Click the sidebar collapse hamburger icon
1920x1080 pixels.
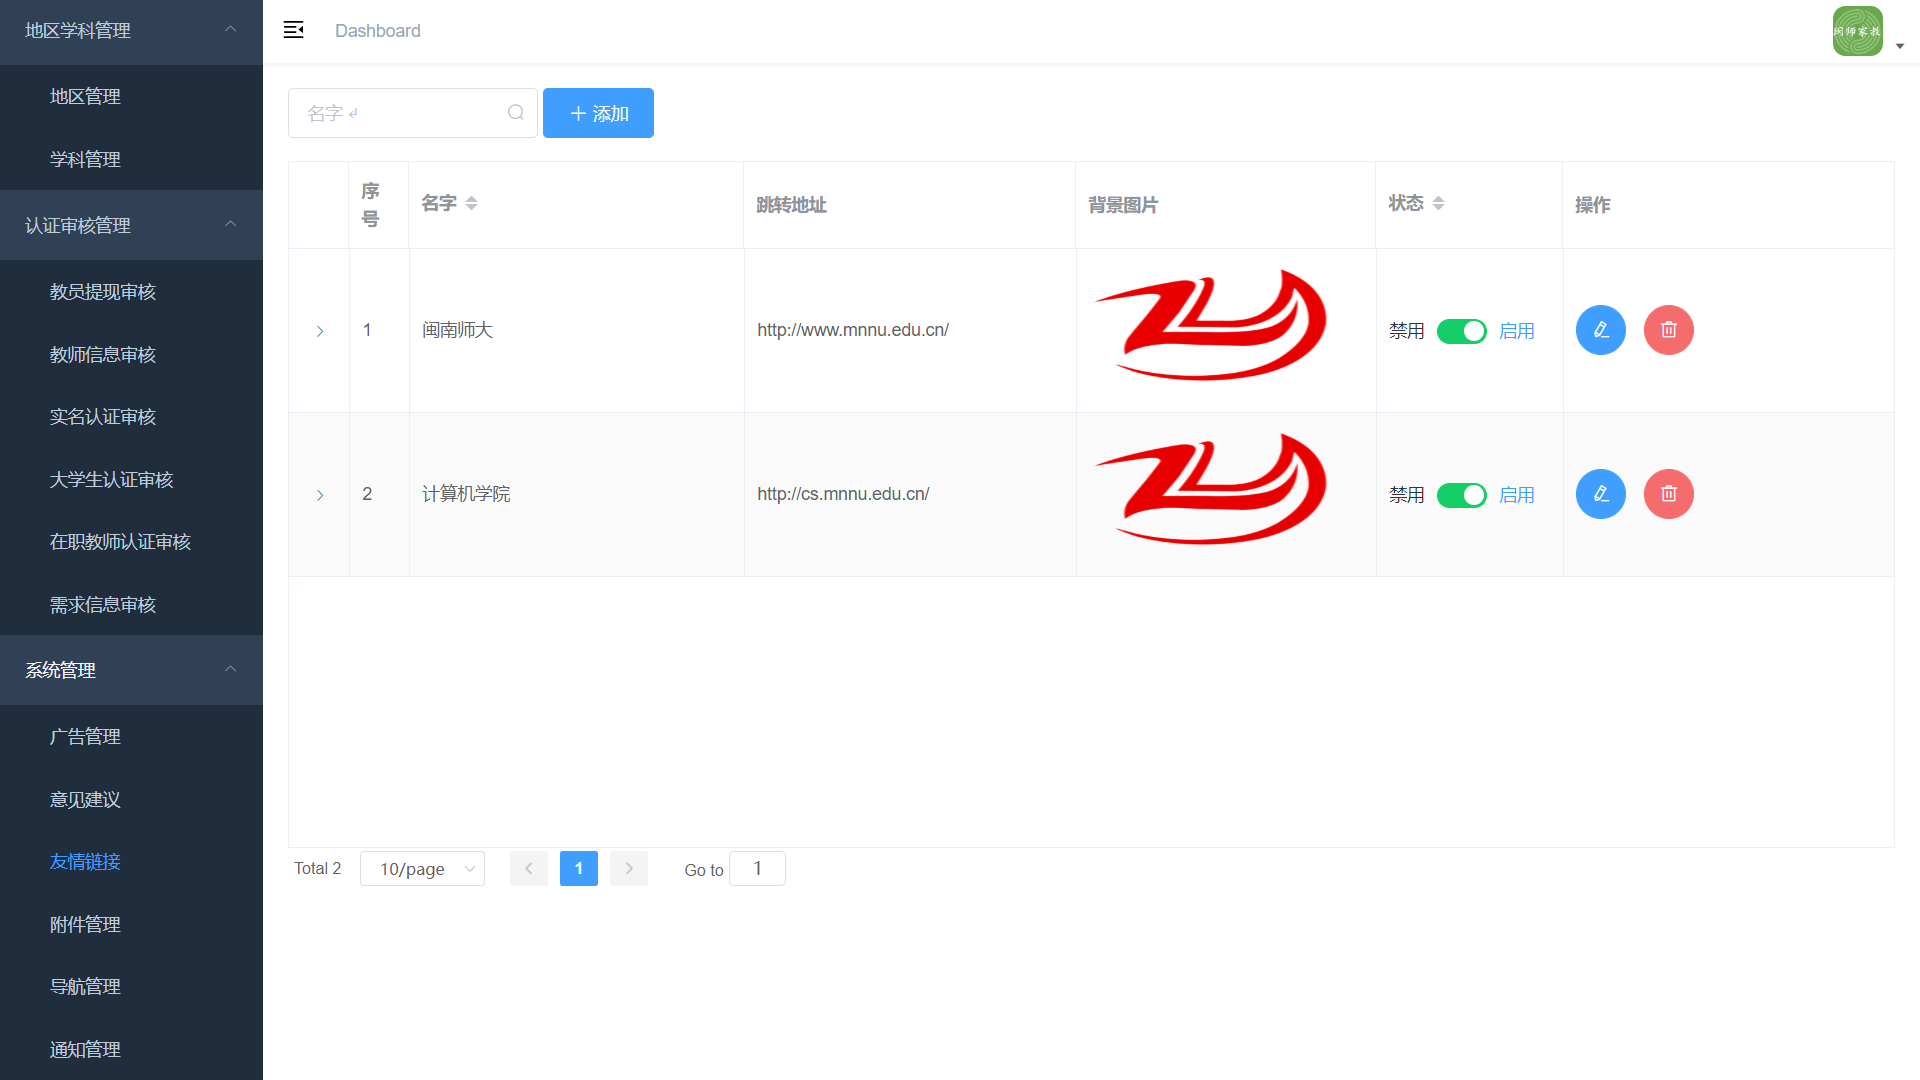coord(293,30)
